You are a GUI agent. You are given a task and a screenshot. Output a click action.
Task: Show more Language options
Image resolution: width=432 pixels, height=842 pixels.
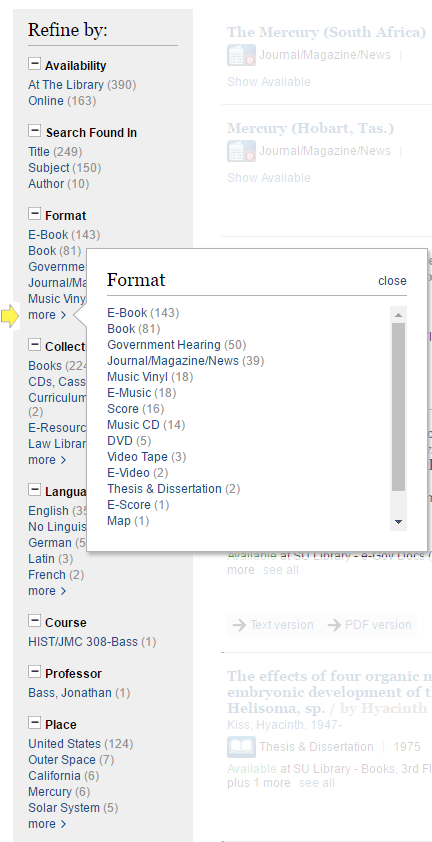coord(47,591)
